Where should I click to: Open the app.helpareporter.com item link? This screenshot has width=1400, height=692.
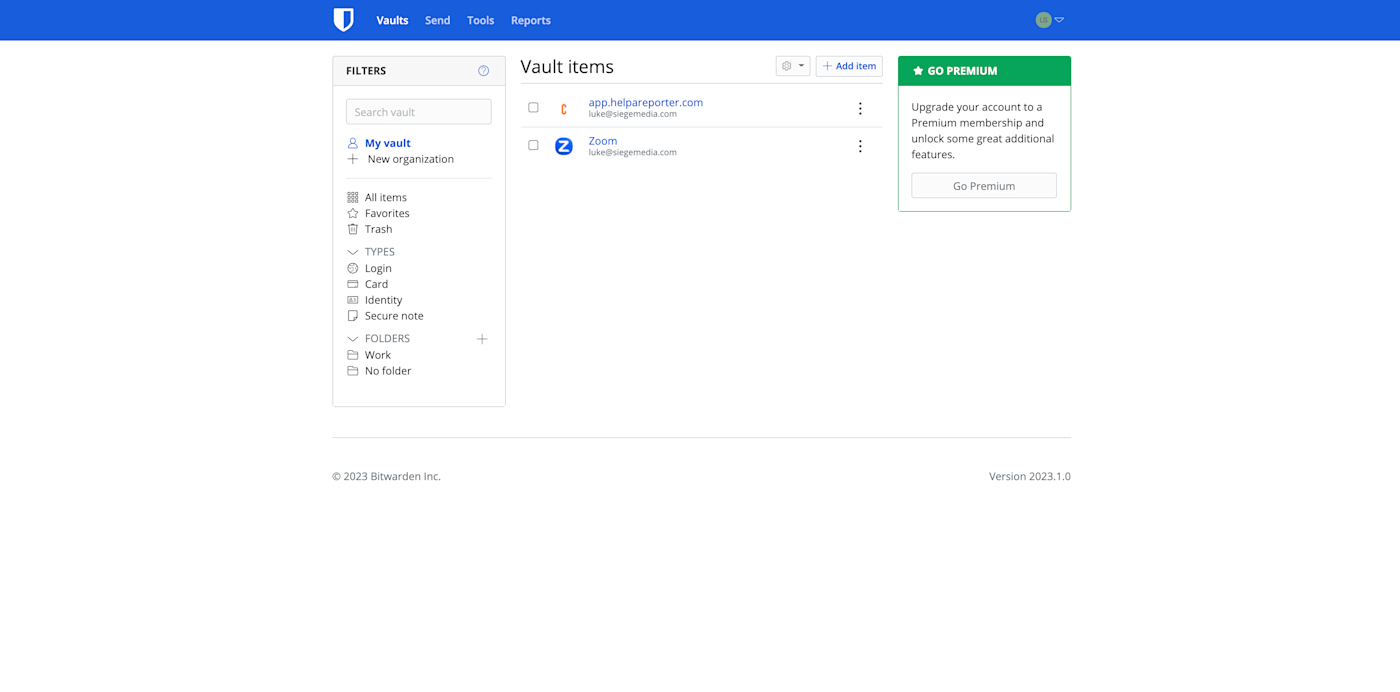645,102
